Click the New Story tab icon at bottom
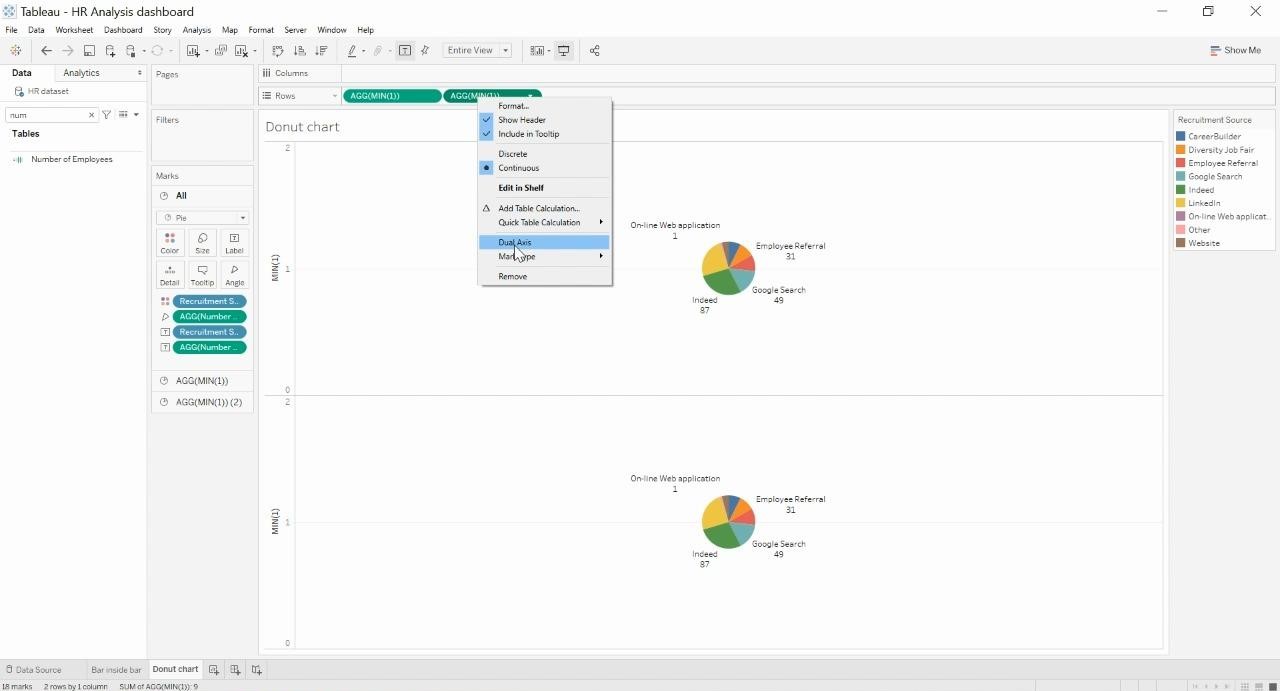Viewport: 1280px width, 691px height. click(x=257, y=670)
